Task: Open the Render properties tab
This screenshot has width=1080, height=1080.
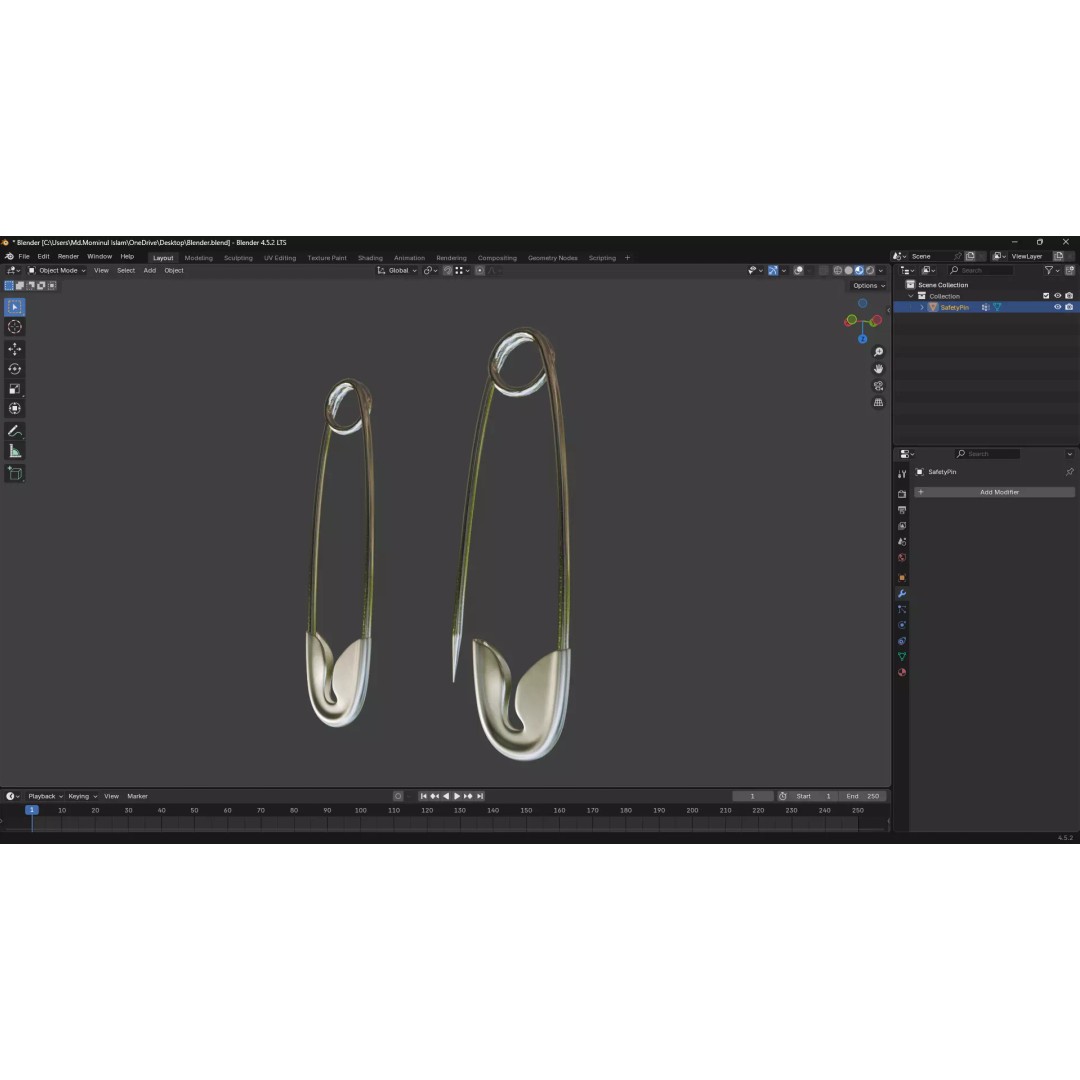Action: [902, 494]
